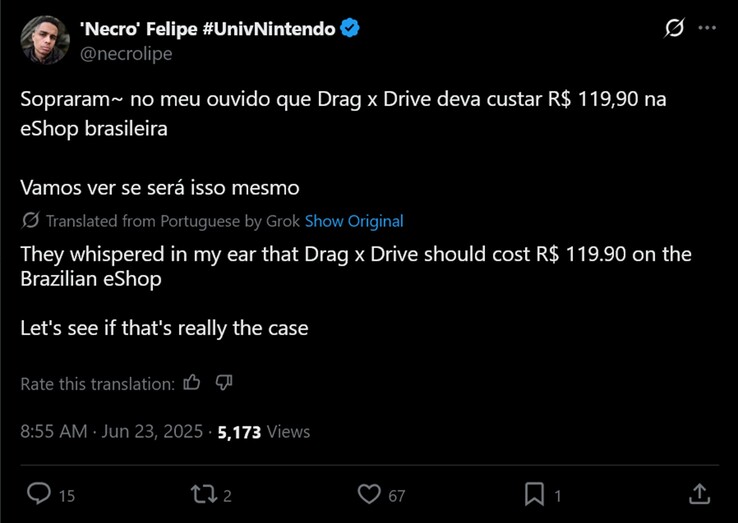Bookmark this tweet
Image resolution: width=738 pixels, height=523 pixels.
pyautogui.click(x=535, y=494)
